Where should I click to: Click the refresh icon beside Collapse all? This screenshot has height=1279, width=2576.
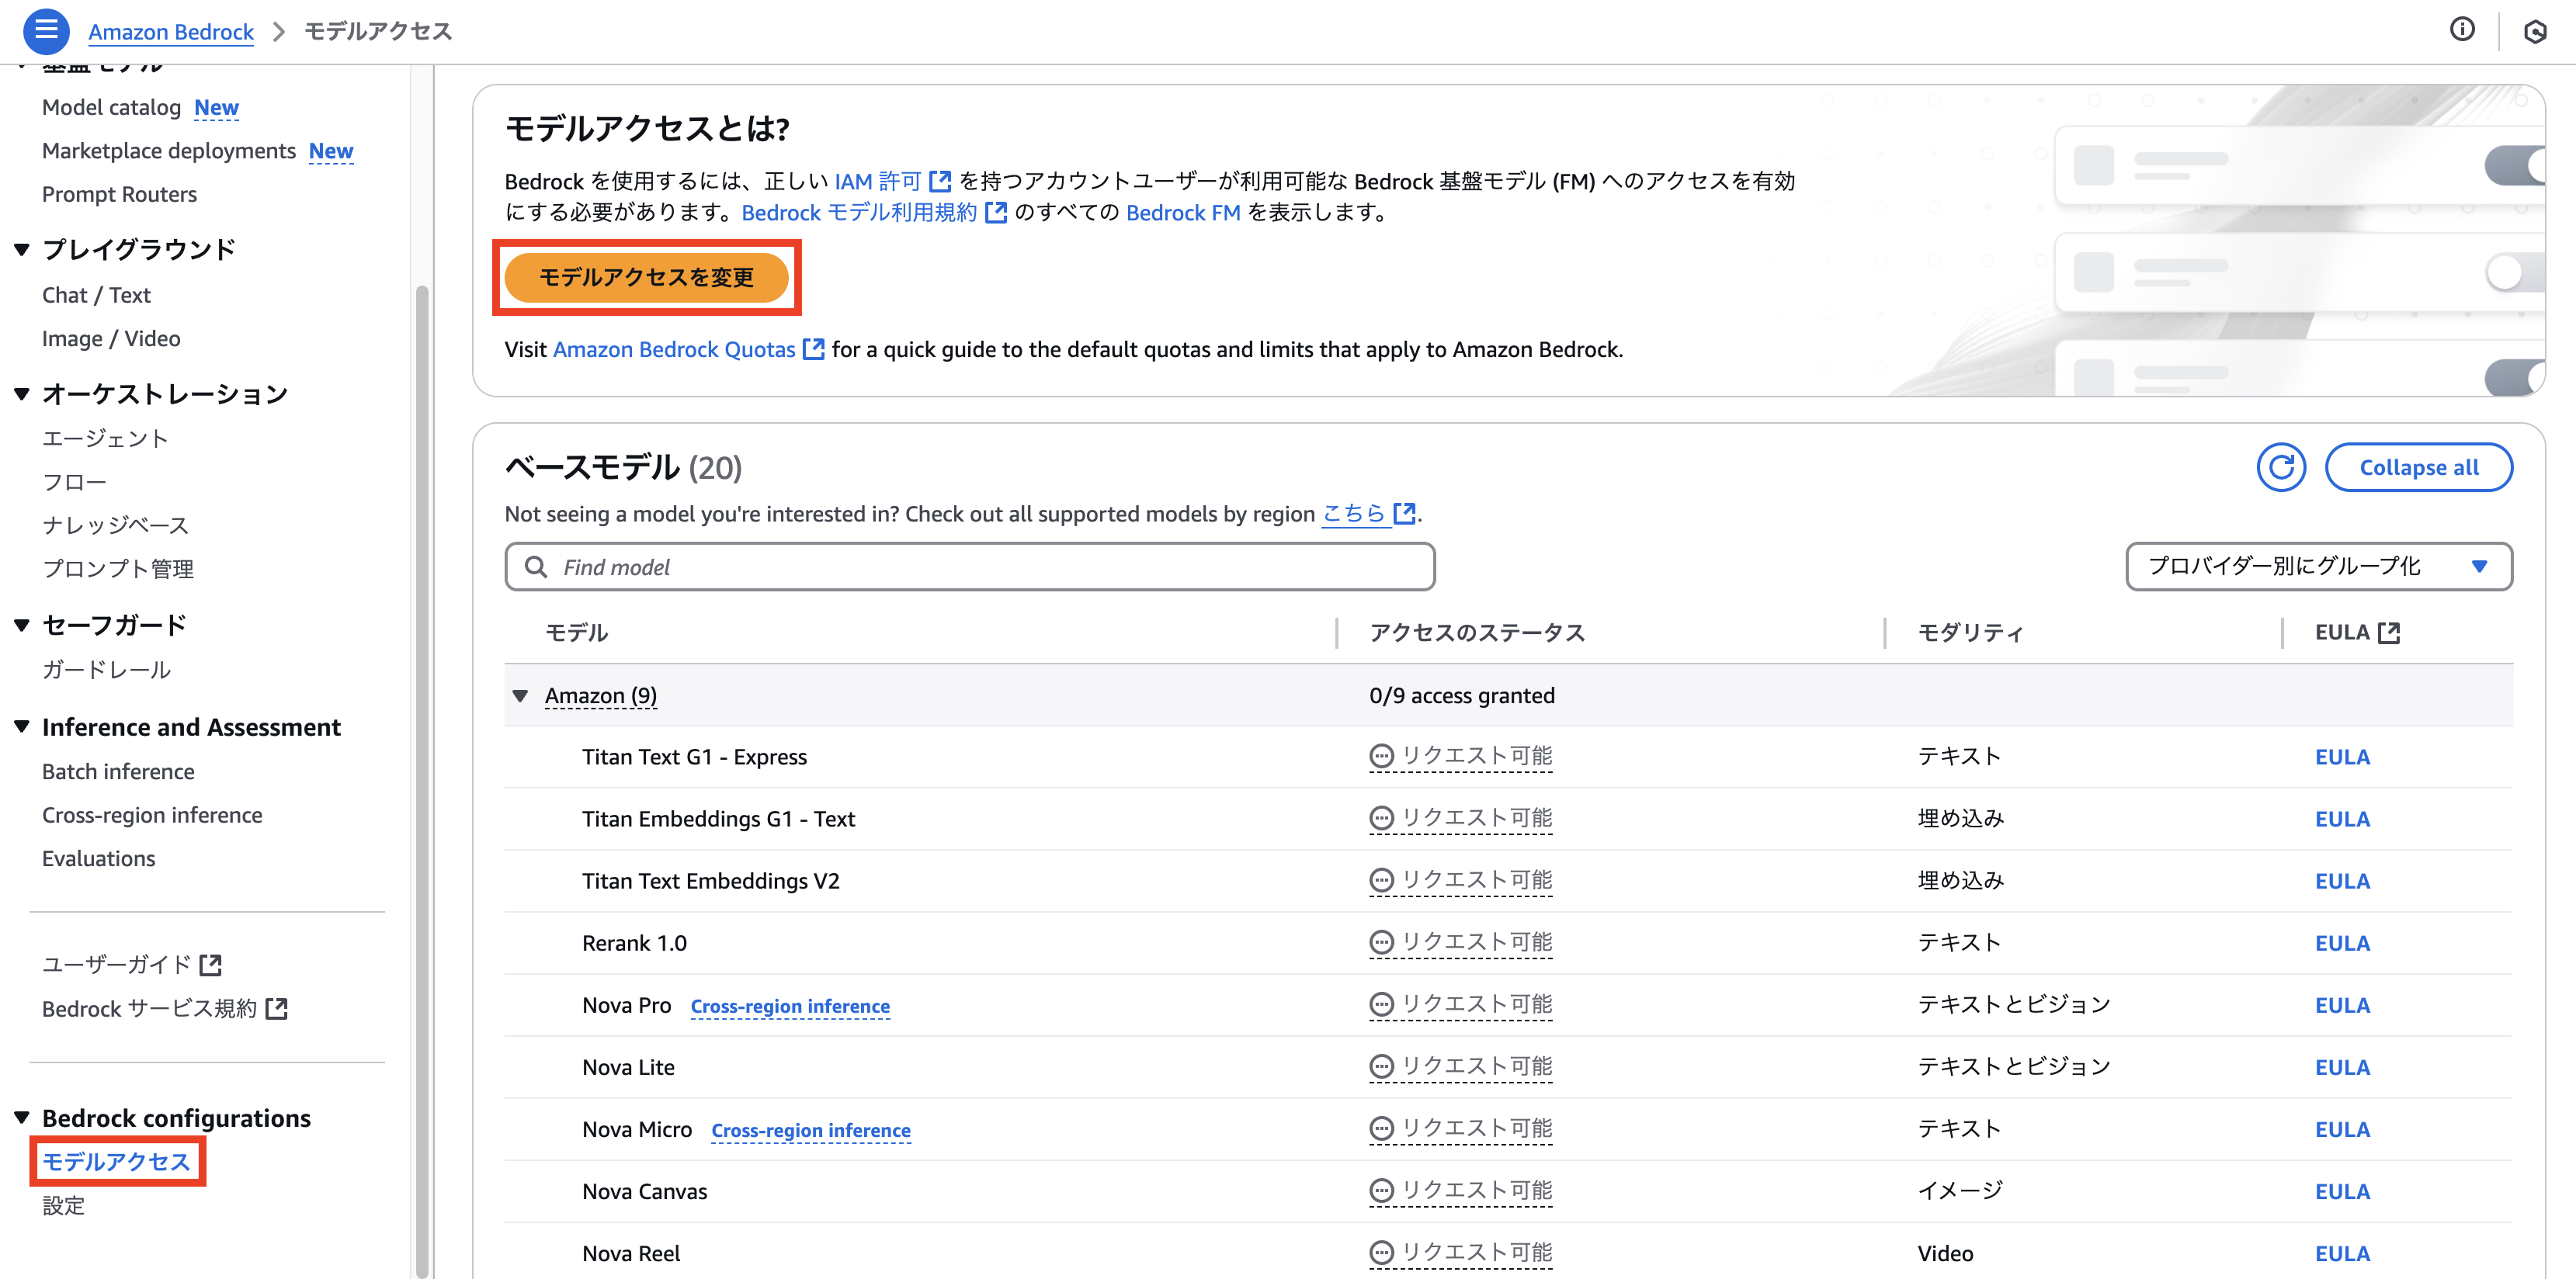point(2281,467)
